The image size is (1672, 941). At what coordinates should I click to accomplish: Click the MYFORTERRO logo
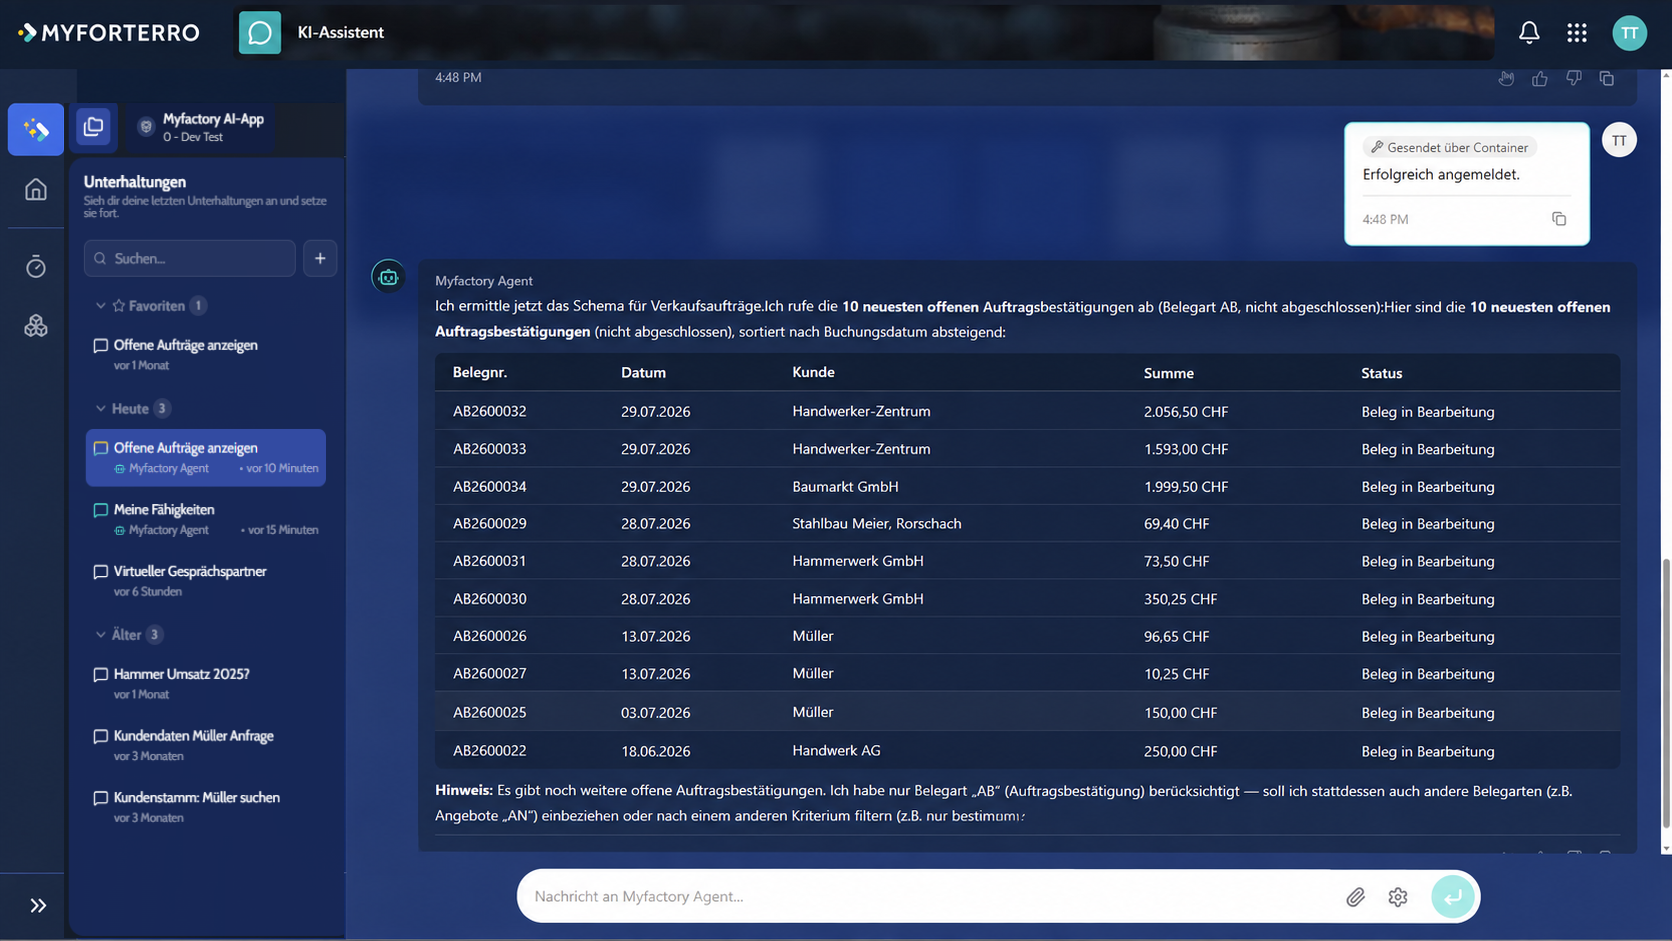click(x=109, y=33)
